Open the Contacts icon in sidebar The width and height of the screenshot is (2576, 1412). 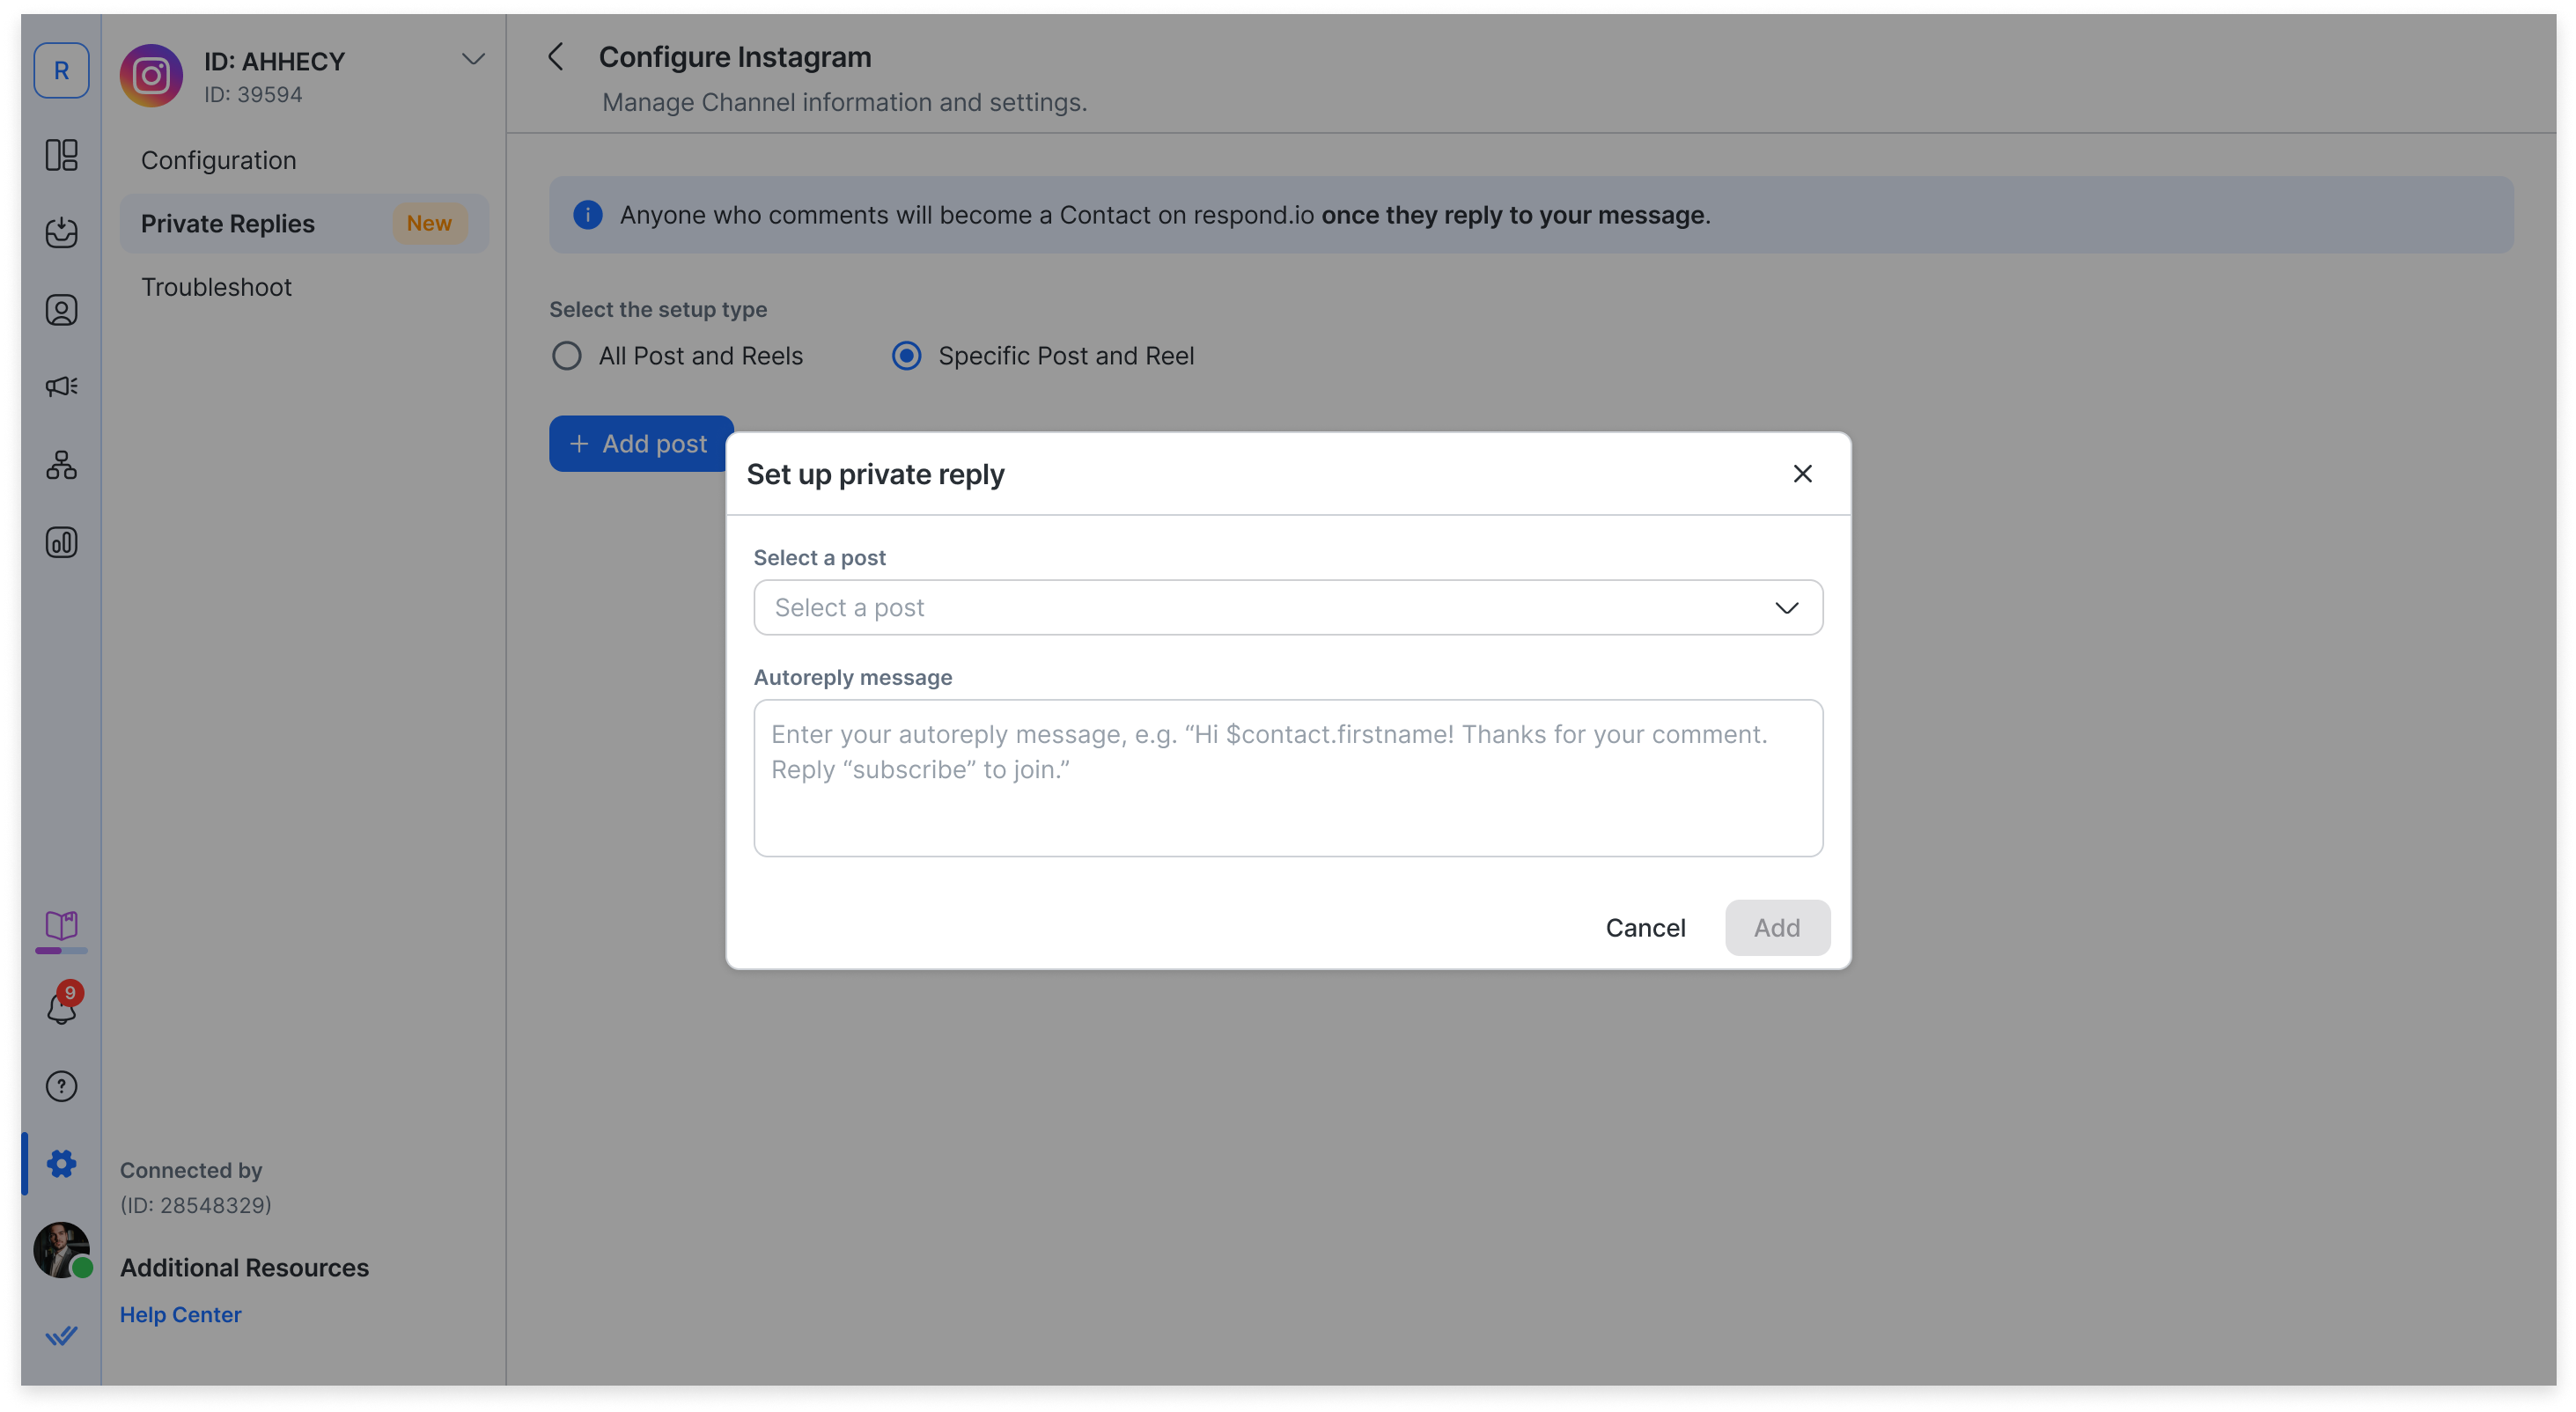click(x=61, y=310)
